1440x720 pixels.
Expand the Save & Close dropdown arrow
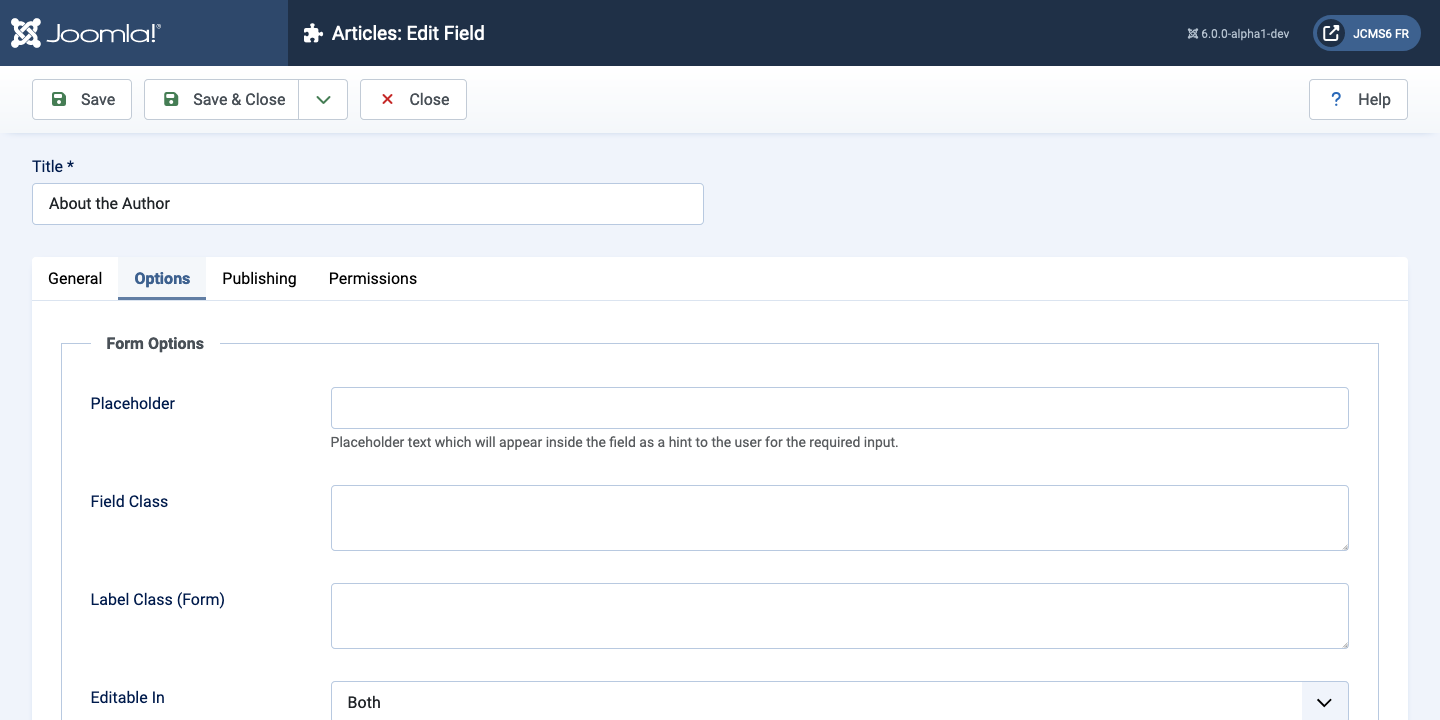click(x=323, y=99)
